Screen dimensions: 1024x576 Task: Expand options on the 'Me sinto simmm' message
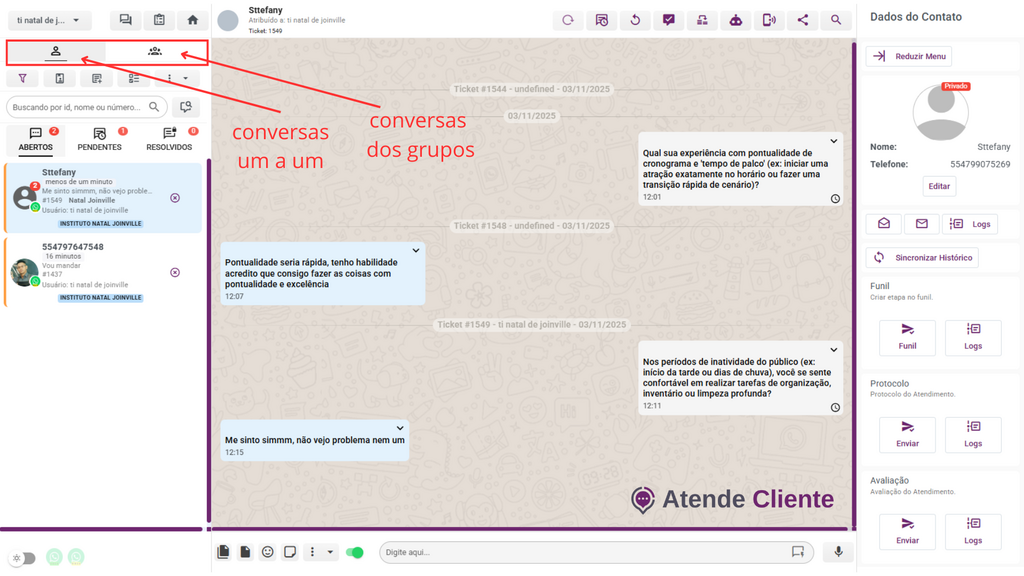(400, 428)
